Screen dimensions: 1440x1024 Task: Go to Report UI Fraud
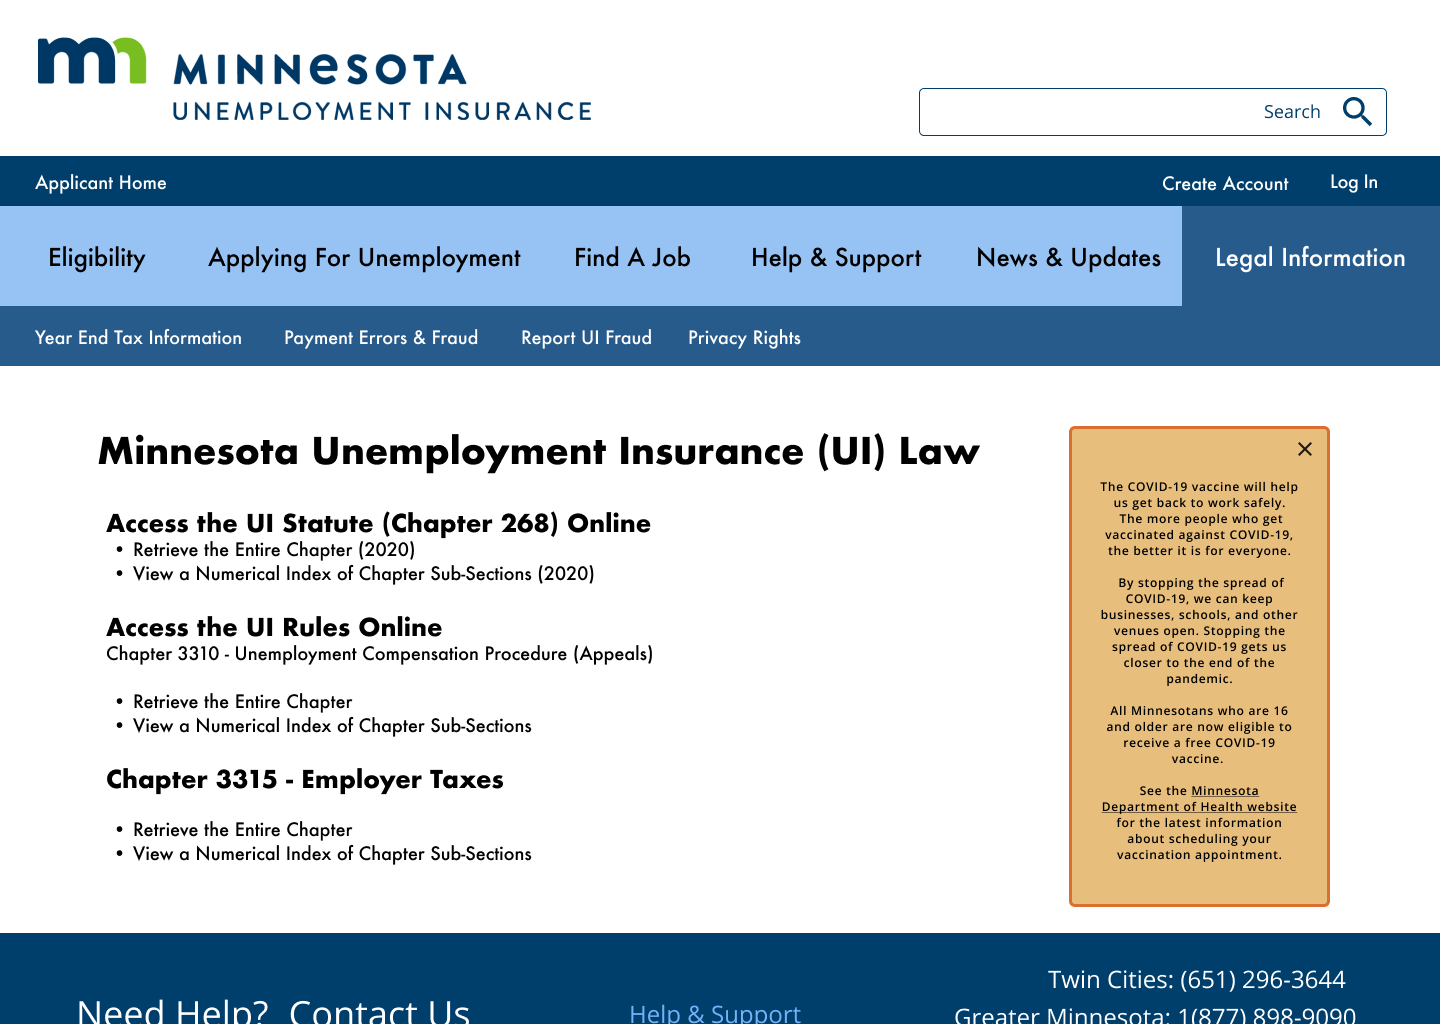pyautogui.click(x=586, y=337)
